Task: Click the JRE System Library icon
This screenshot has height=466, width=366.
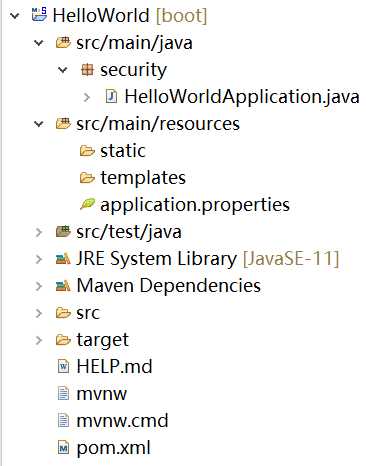Action: click(63, 258)
